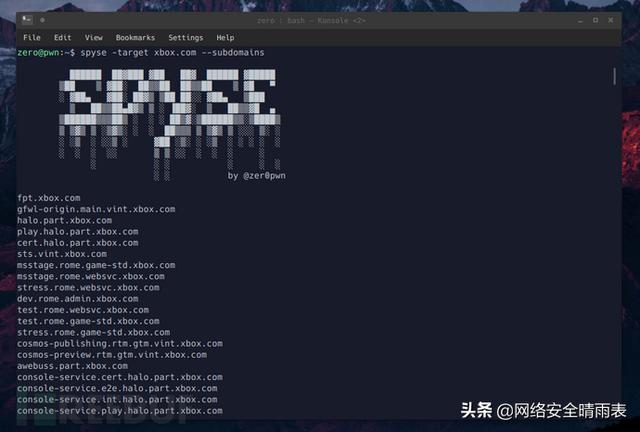Select cosmos-preview.rtm.gtm.vint.xbox.com line
The height and width of the screenshot is (432, 640).
(x=112, y=355)
